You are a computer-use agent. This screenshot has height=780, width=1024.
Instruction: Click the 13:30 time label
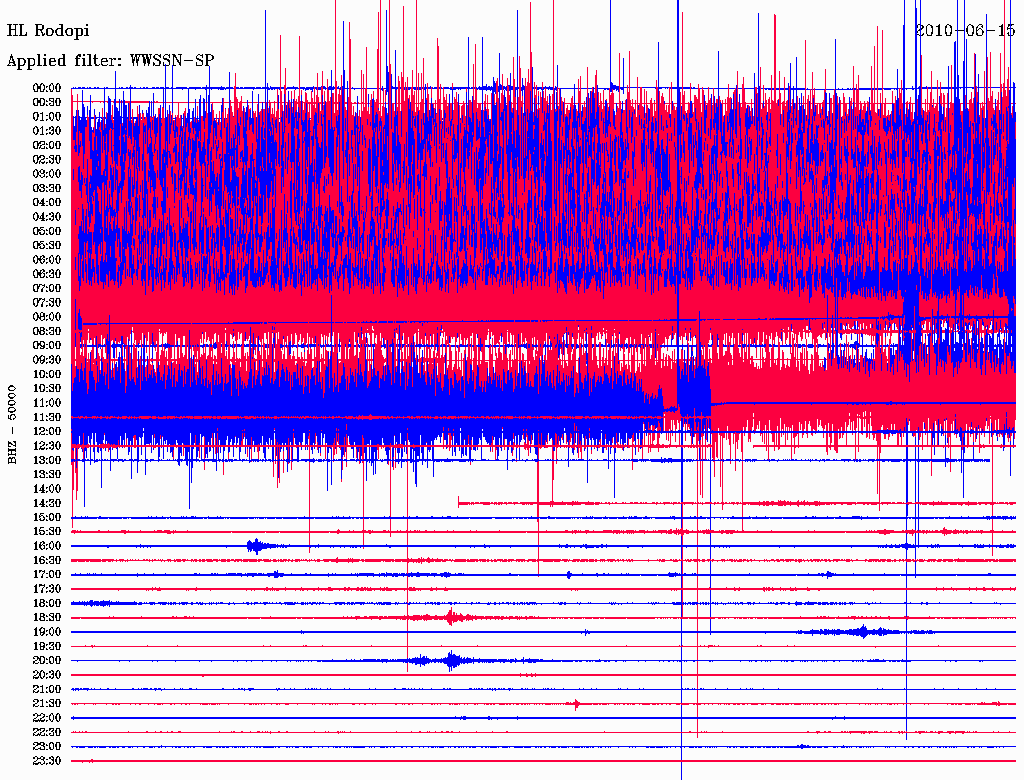coord(47,474)
